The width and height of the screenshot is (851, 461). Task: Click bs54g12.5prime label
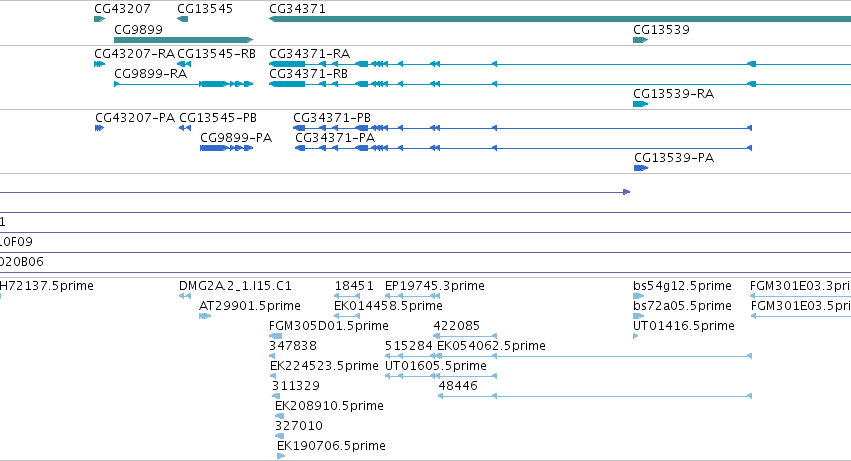[682, 286]
